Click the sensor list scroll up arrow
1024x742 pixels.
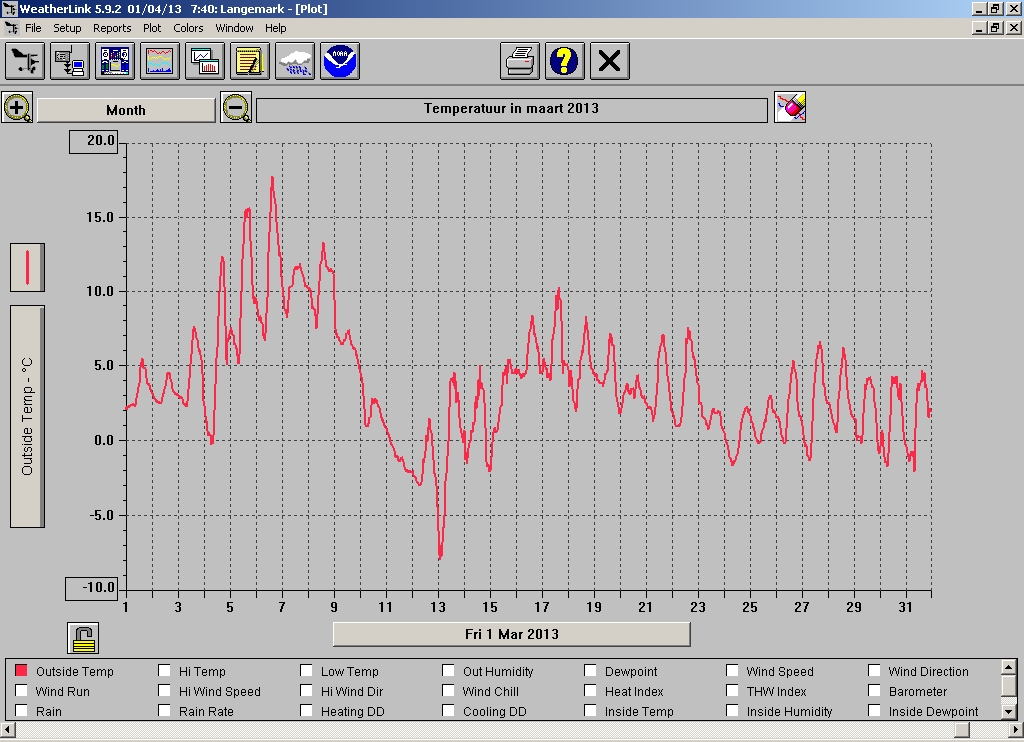1008,667
